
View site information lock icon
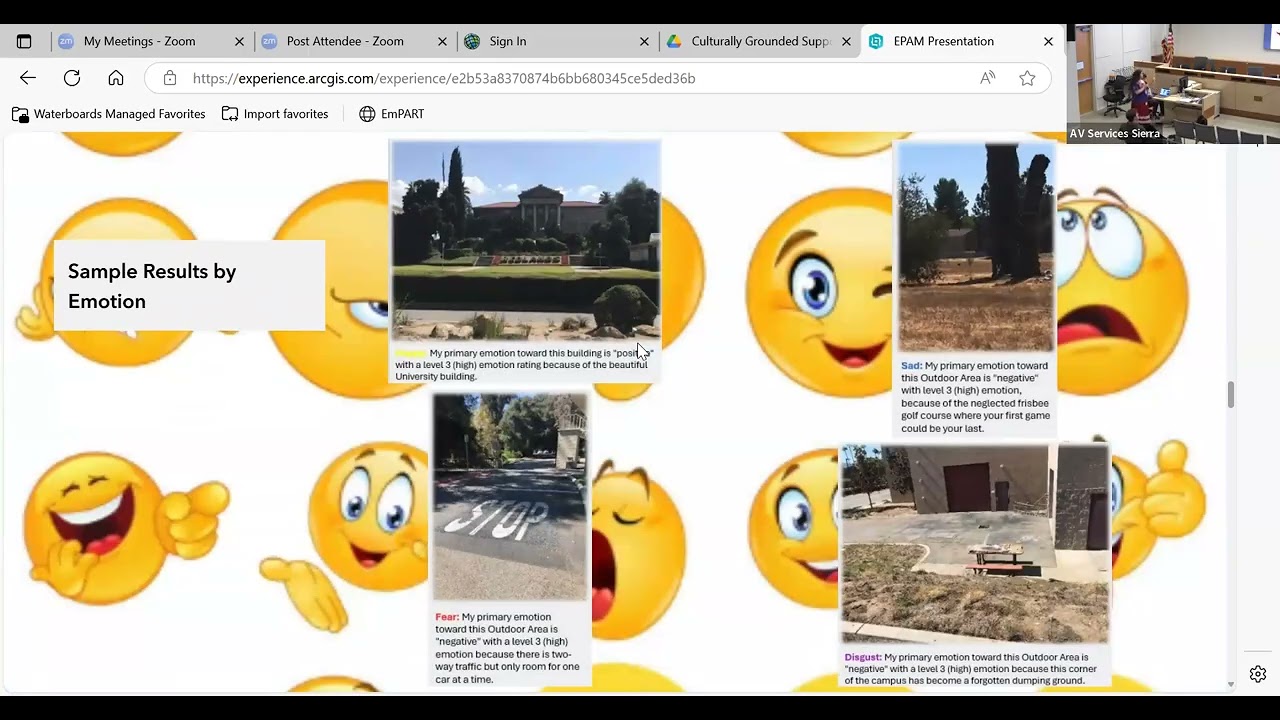170,78
